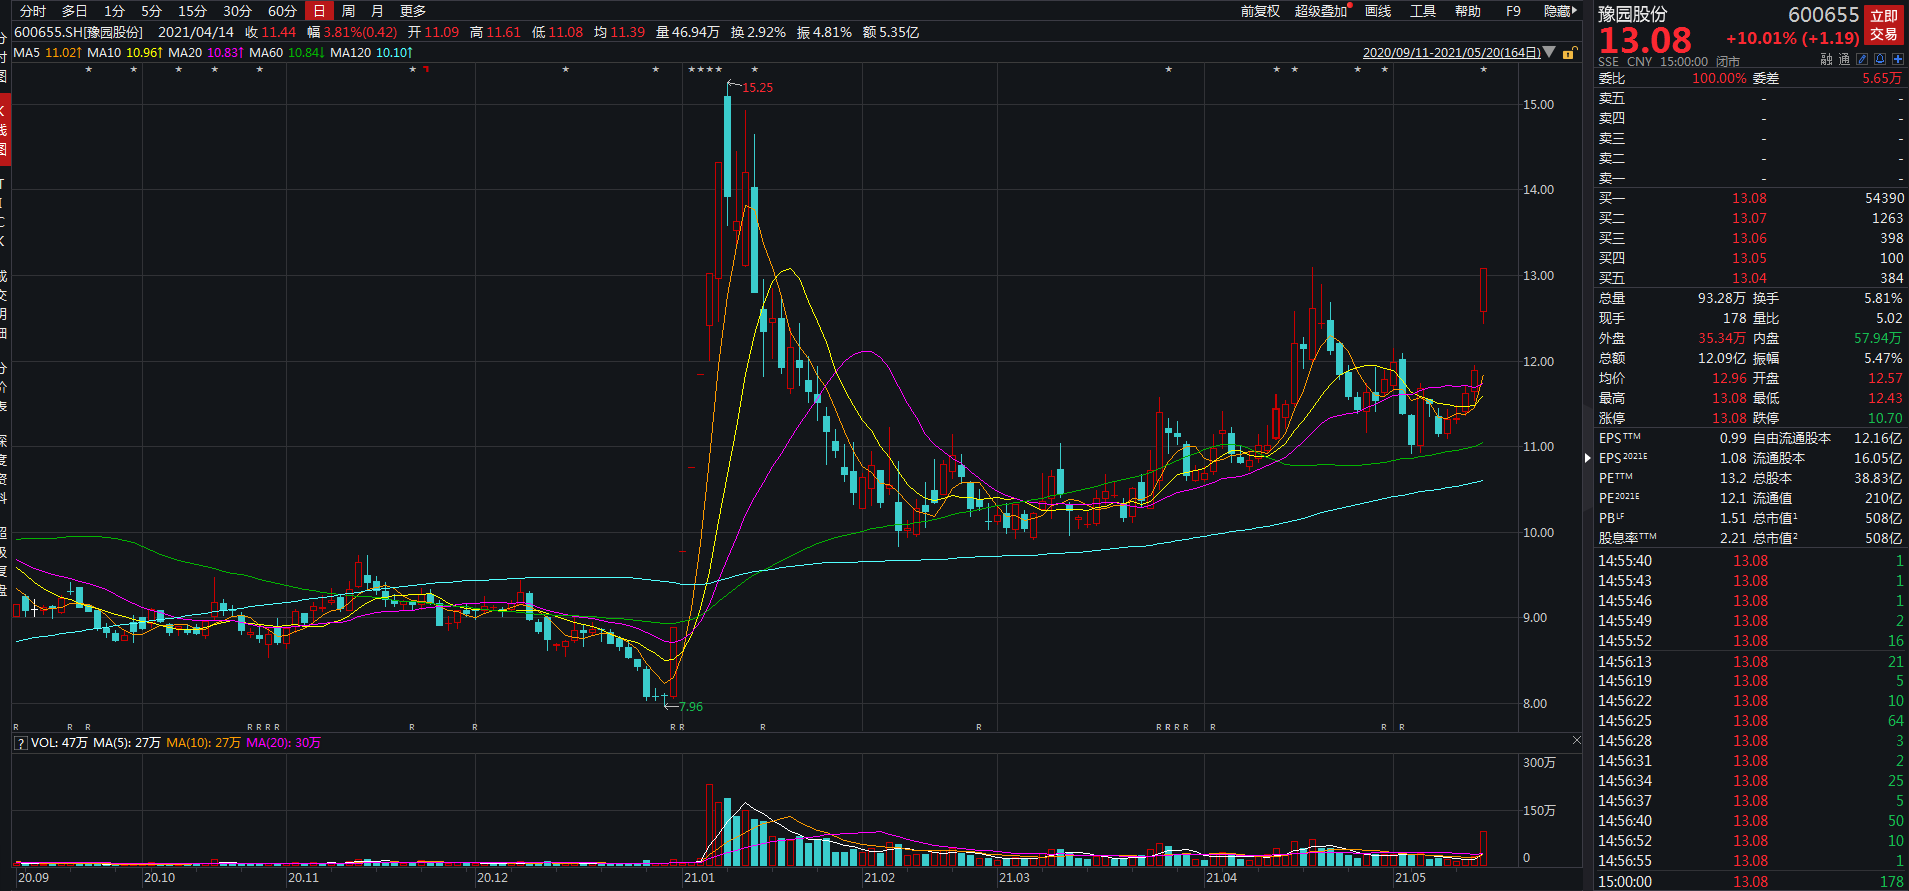The image size is (1909, 891).
Task: Switch to the 周 weekly chart tab
Action: point(348,11)
